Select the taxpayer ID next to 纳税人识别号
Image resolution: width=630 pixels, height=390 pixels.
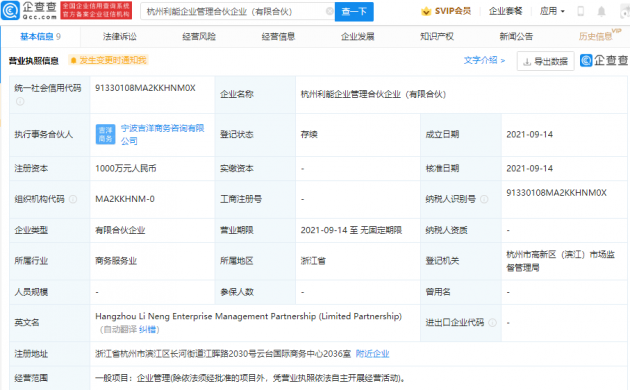pos(556,193)
